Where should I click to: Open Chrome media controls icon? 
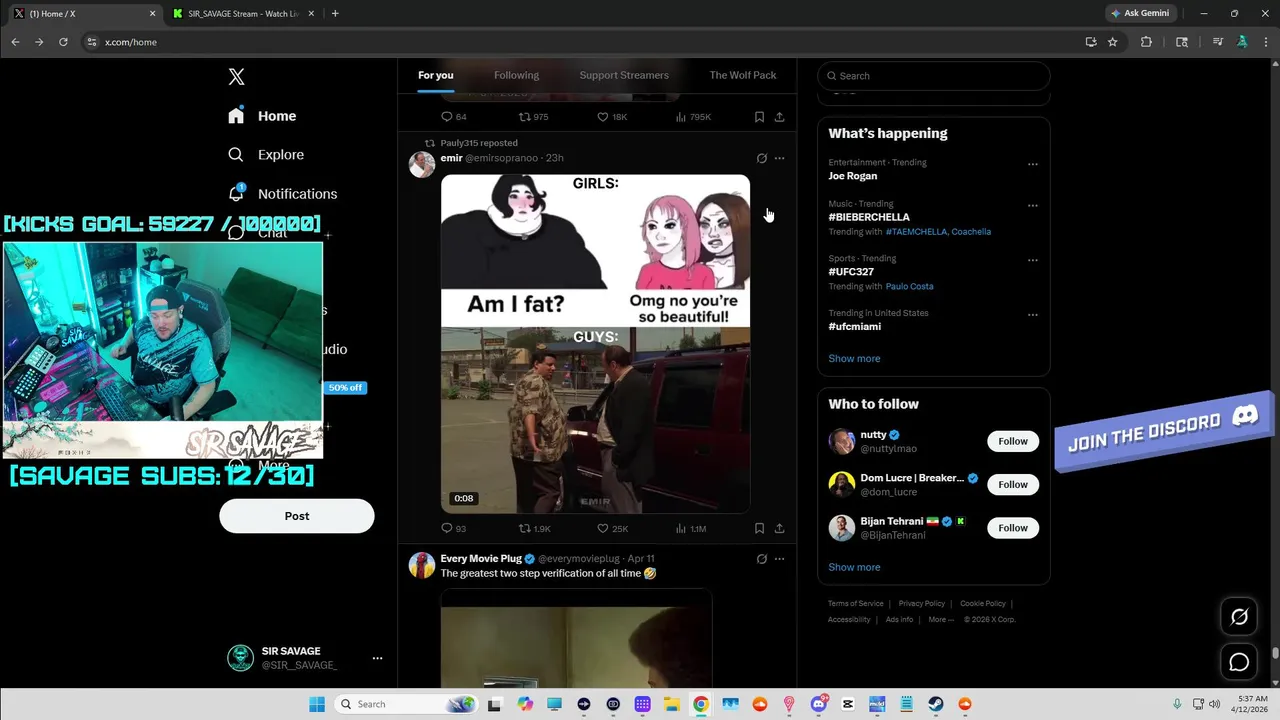[x=1217, y=42]
